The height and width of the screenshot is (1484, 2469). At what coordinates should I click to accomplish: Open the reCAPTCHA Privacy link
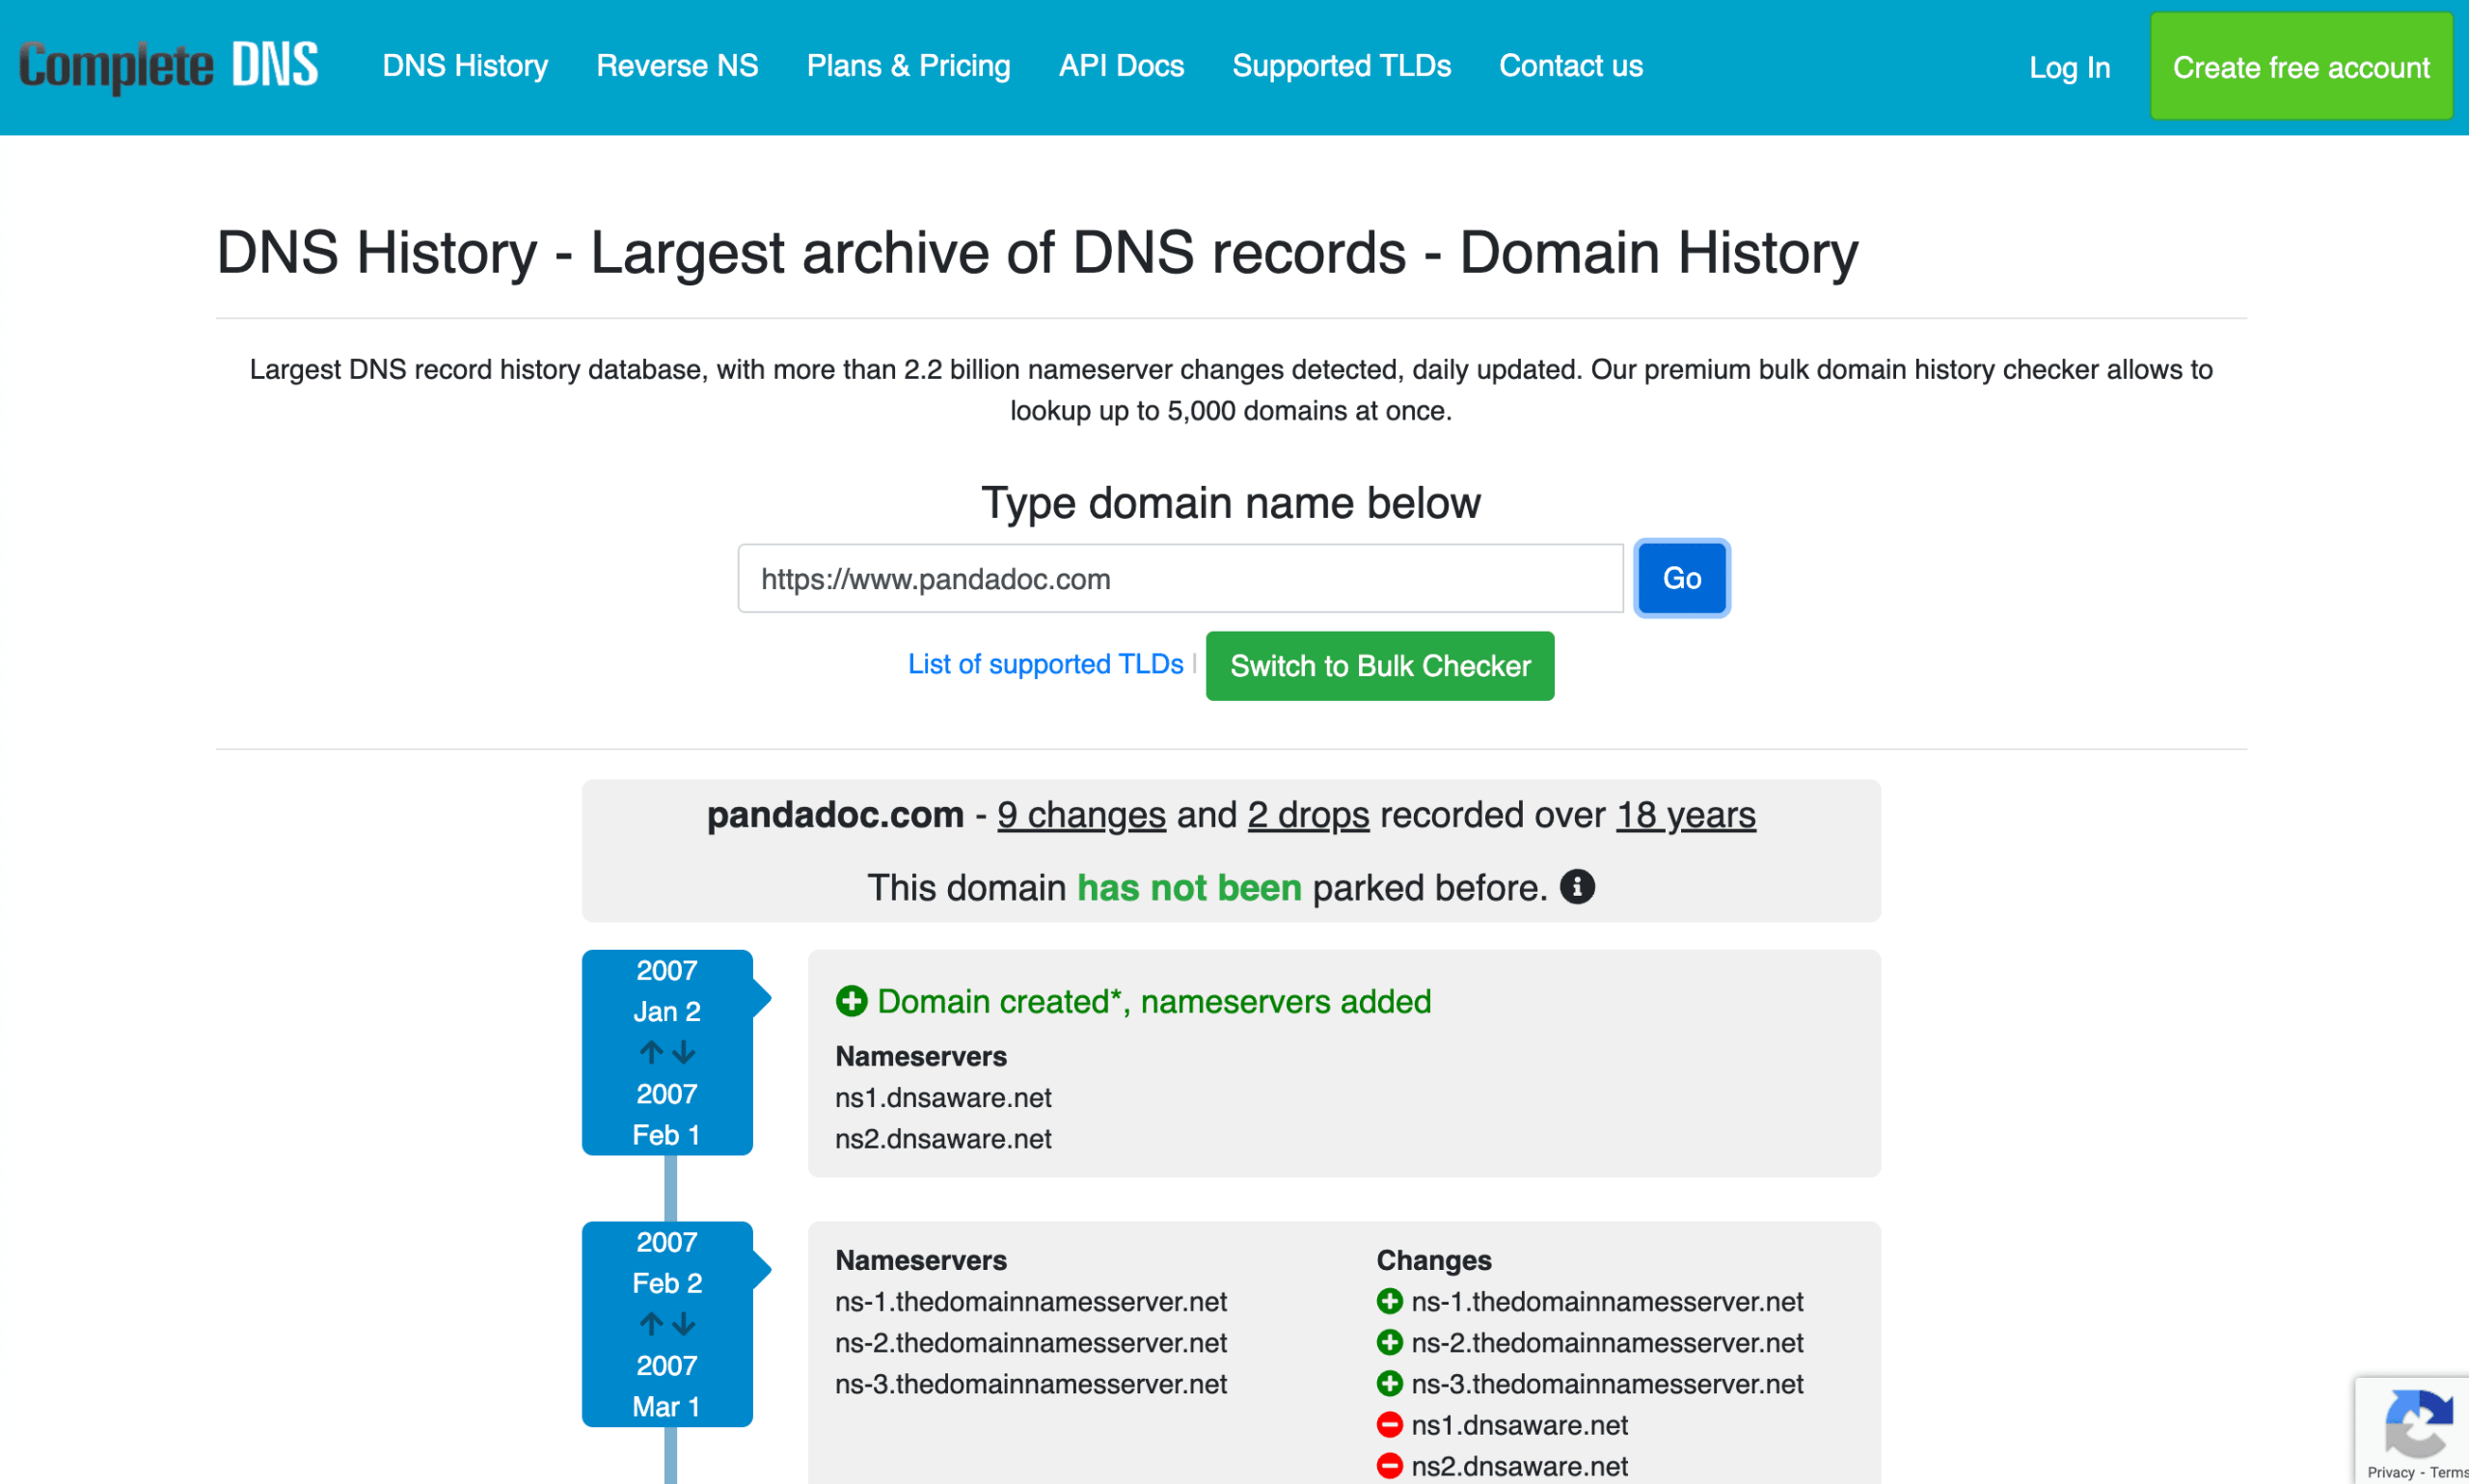[2391, 1472]
